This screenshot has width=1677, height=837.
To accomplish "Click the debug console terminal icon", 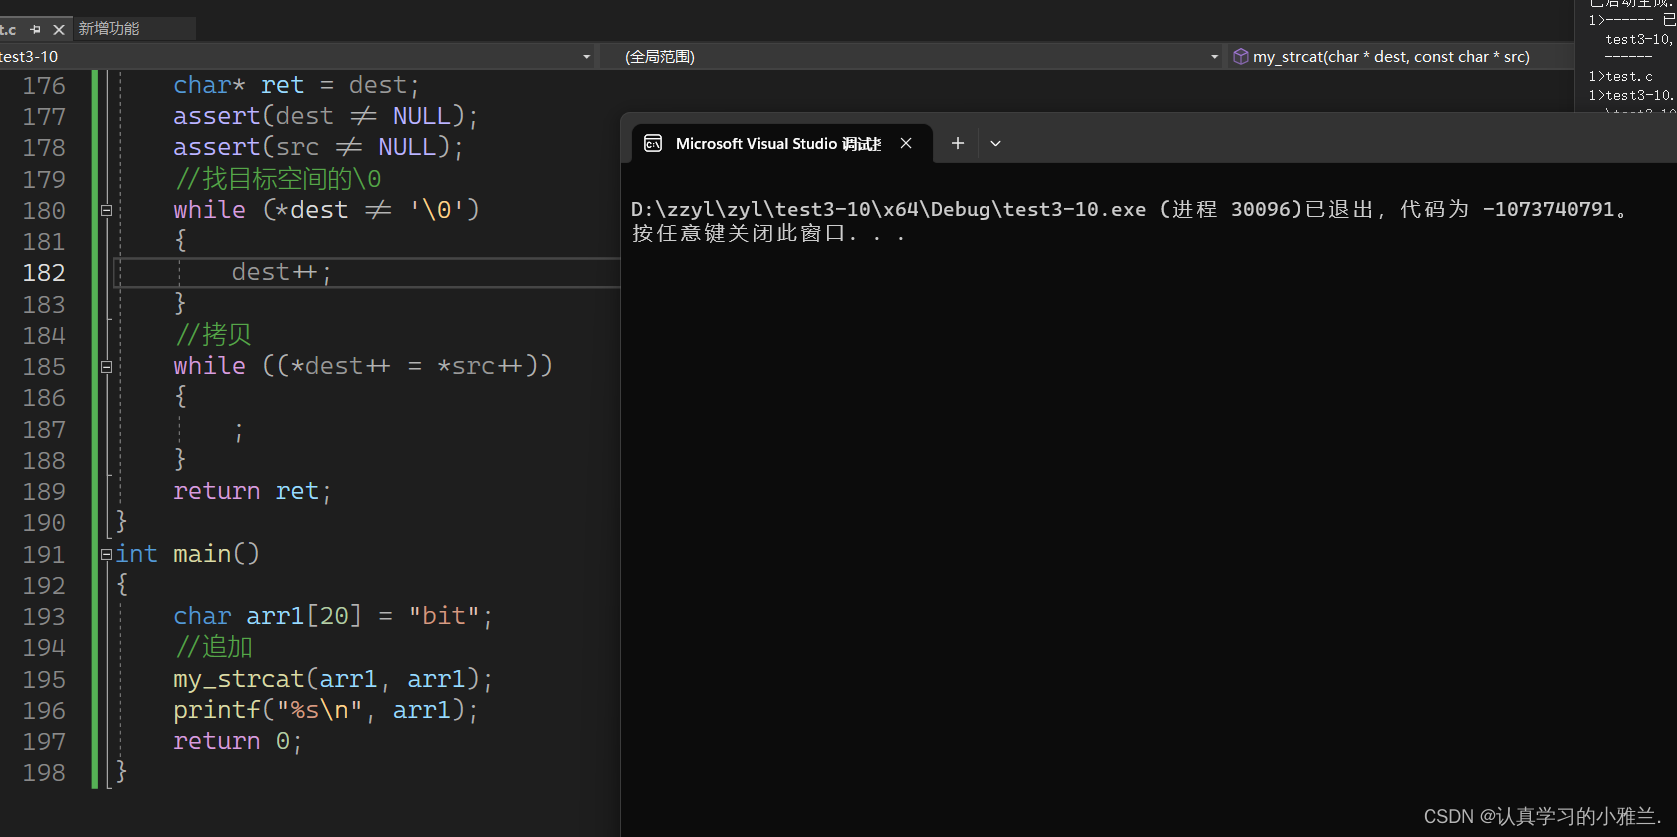I will coord(653,143).
